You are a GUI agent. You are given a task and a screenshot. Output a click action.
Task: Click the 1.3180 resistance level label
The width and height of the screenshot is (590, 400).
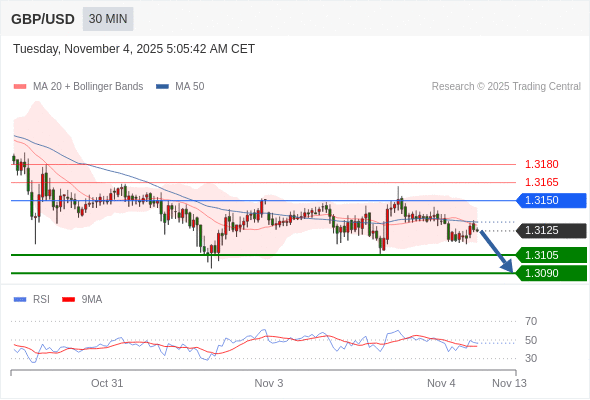click(x=541, y=164)
